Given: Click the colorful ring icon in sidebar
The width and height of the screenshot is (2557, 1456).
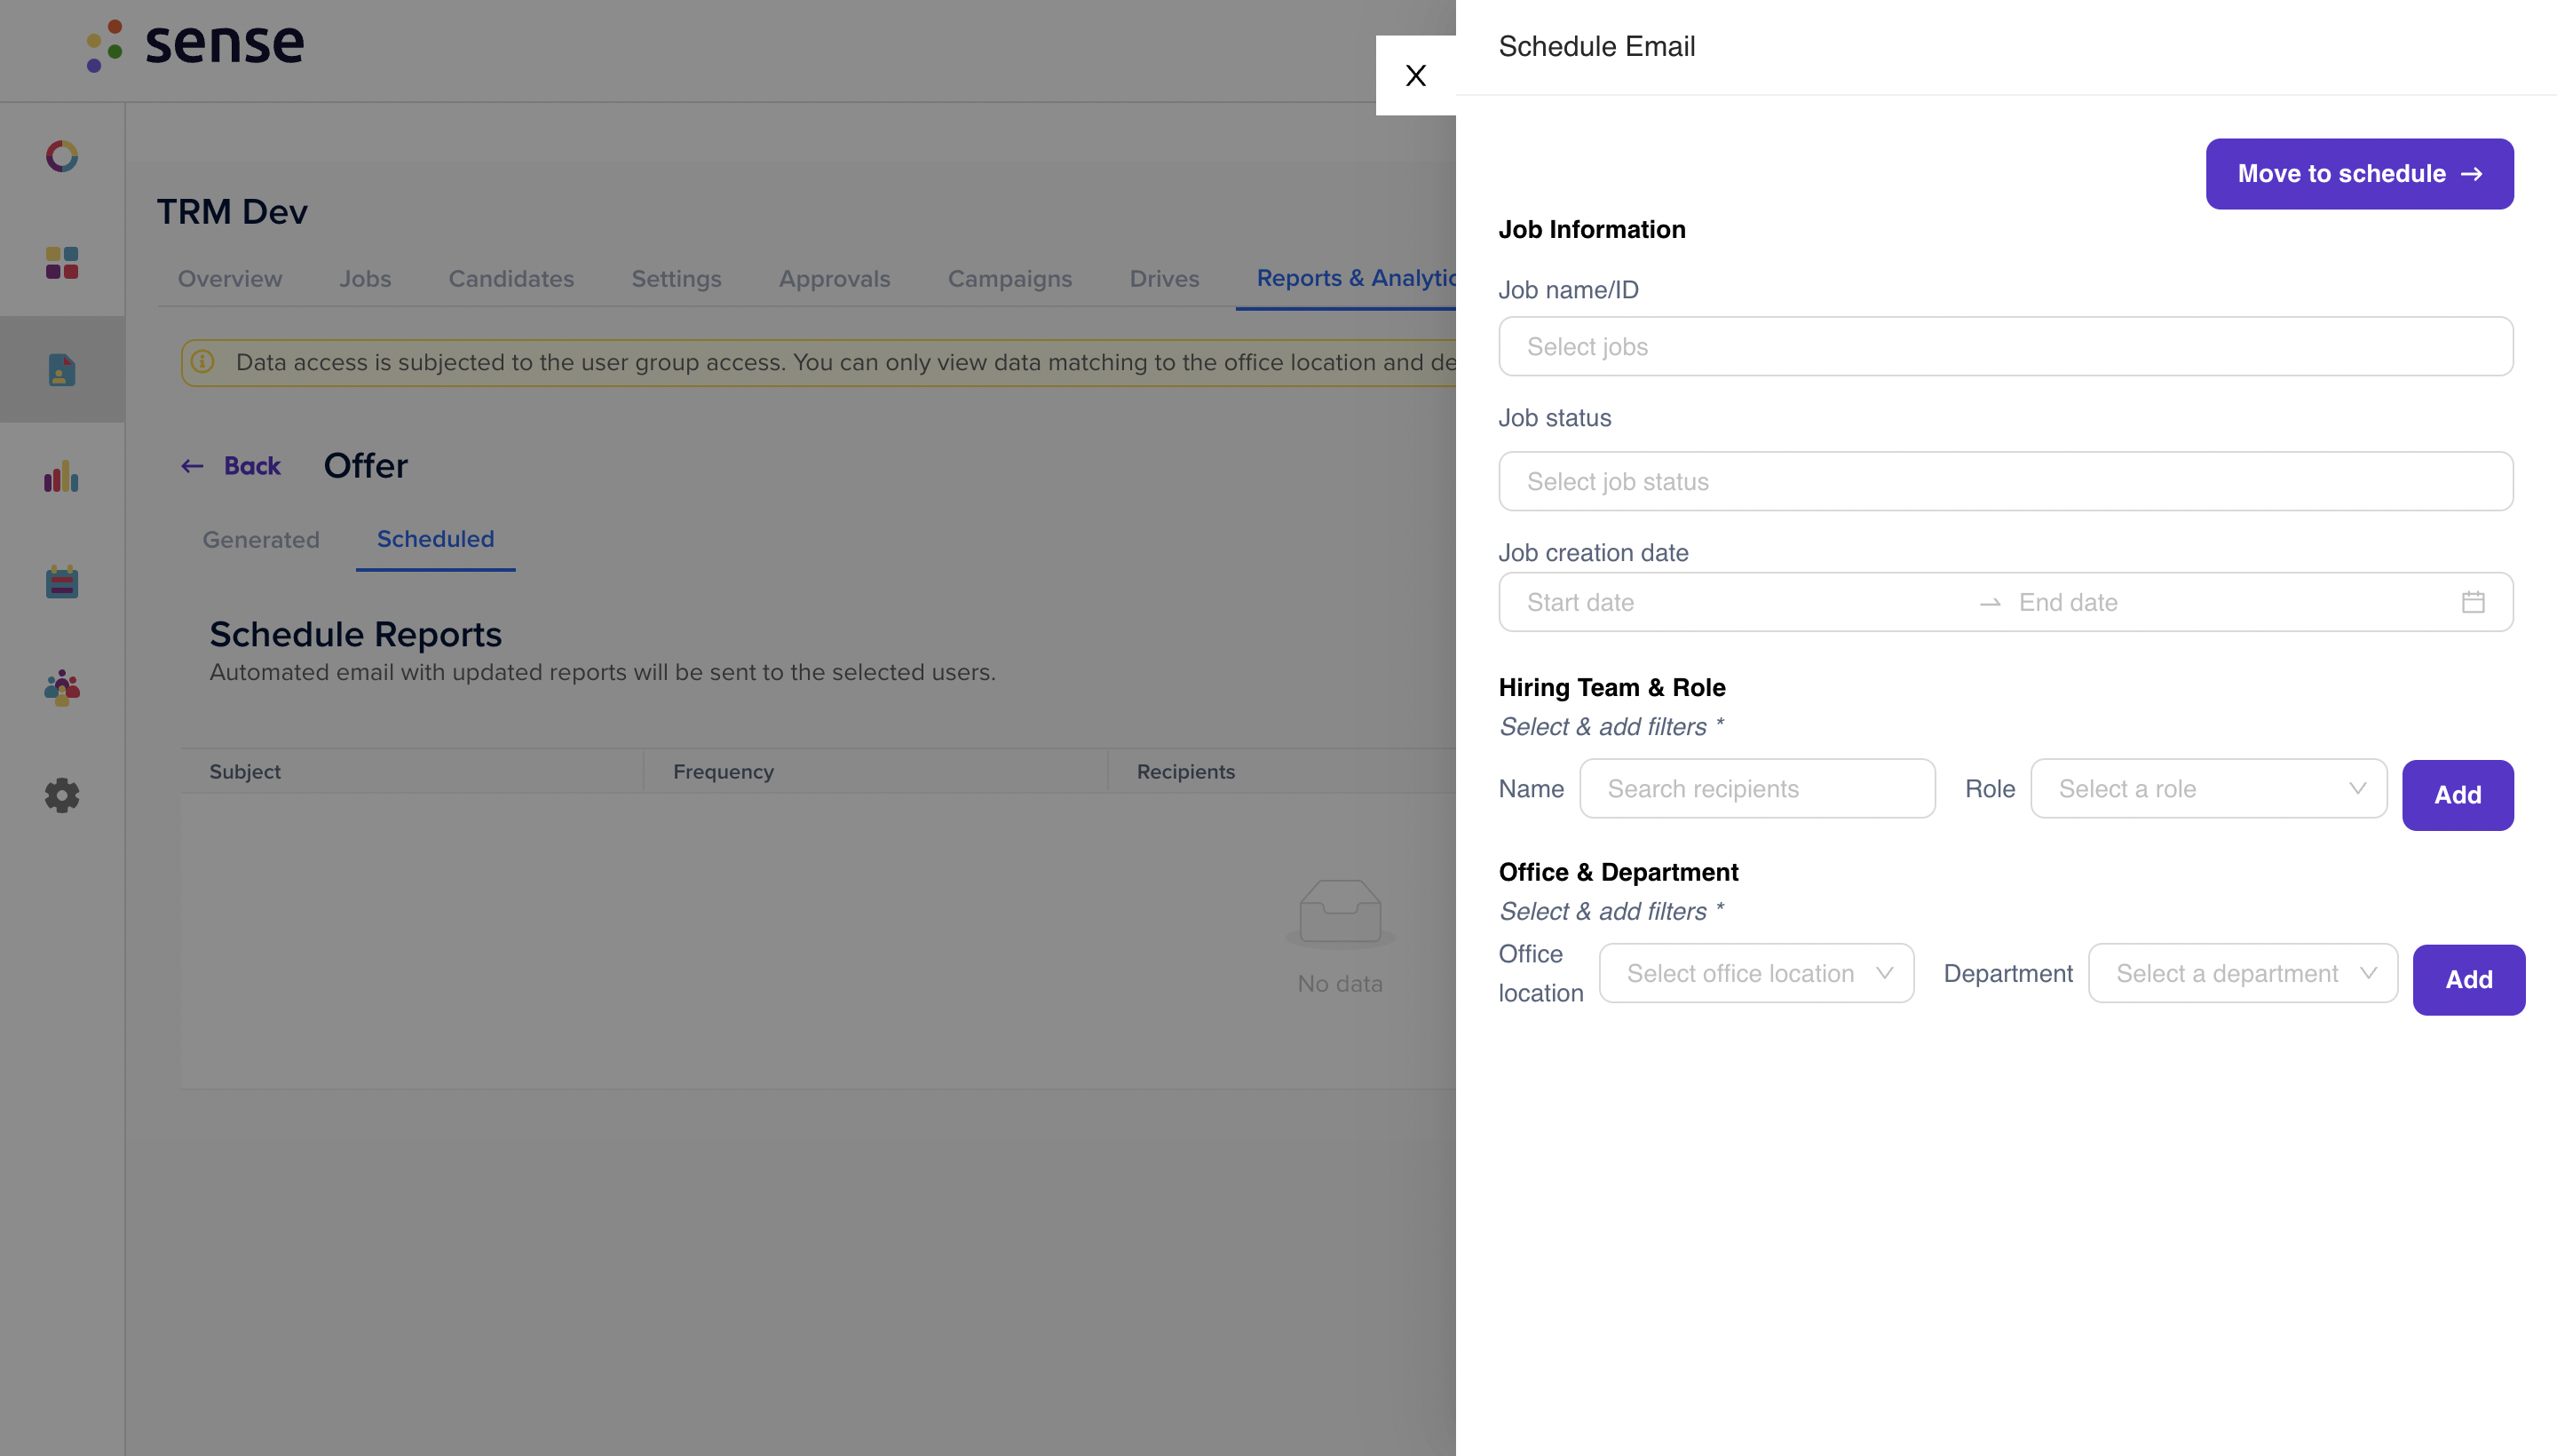Looking at the screenshot, I should [62, 156].
